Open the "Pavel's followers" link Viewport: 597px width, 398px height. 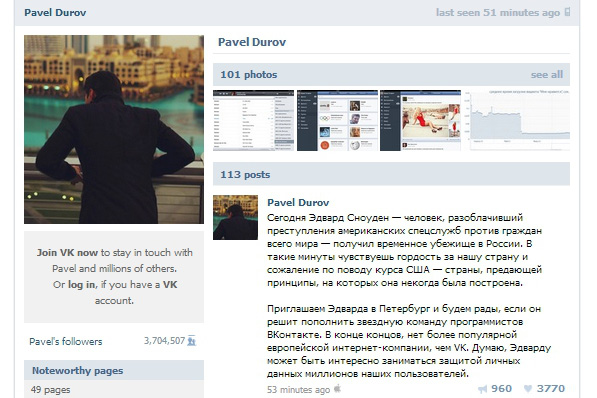66,341
